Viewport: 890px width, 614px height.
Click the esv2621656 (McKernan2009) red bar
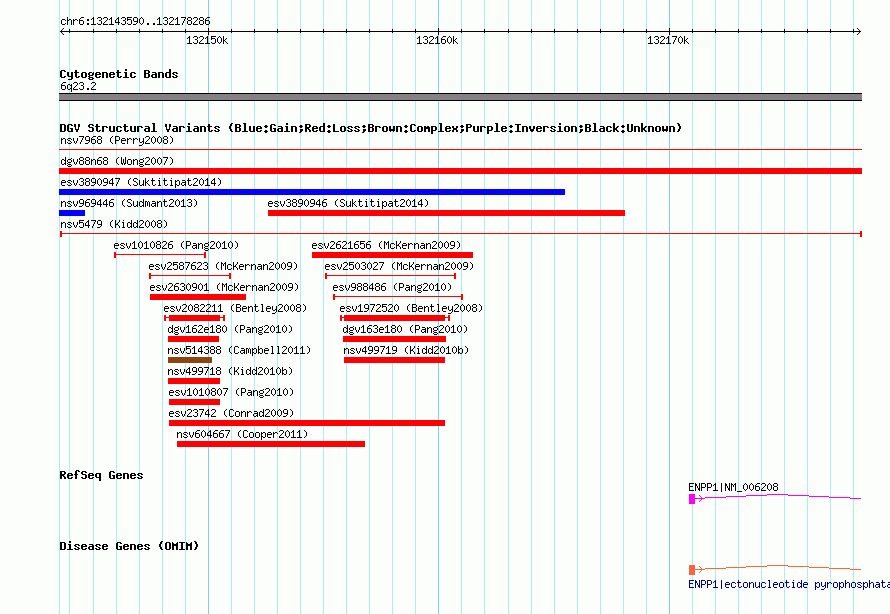(392, 255)
